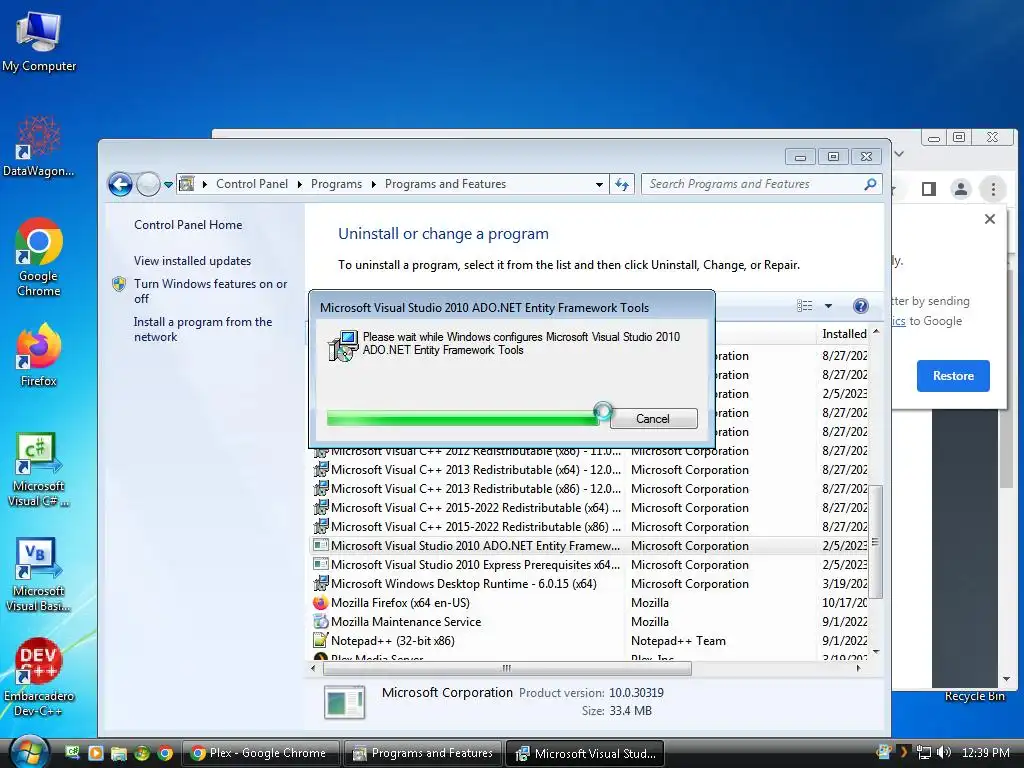This screenshot has height=768, width=1024.
Task: Expand Control Panel breadcrumb arrow
Action: pos(300,185)
